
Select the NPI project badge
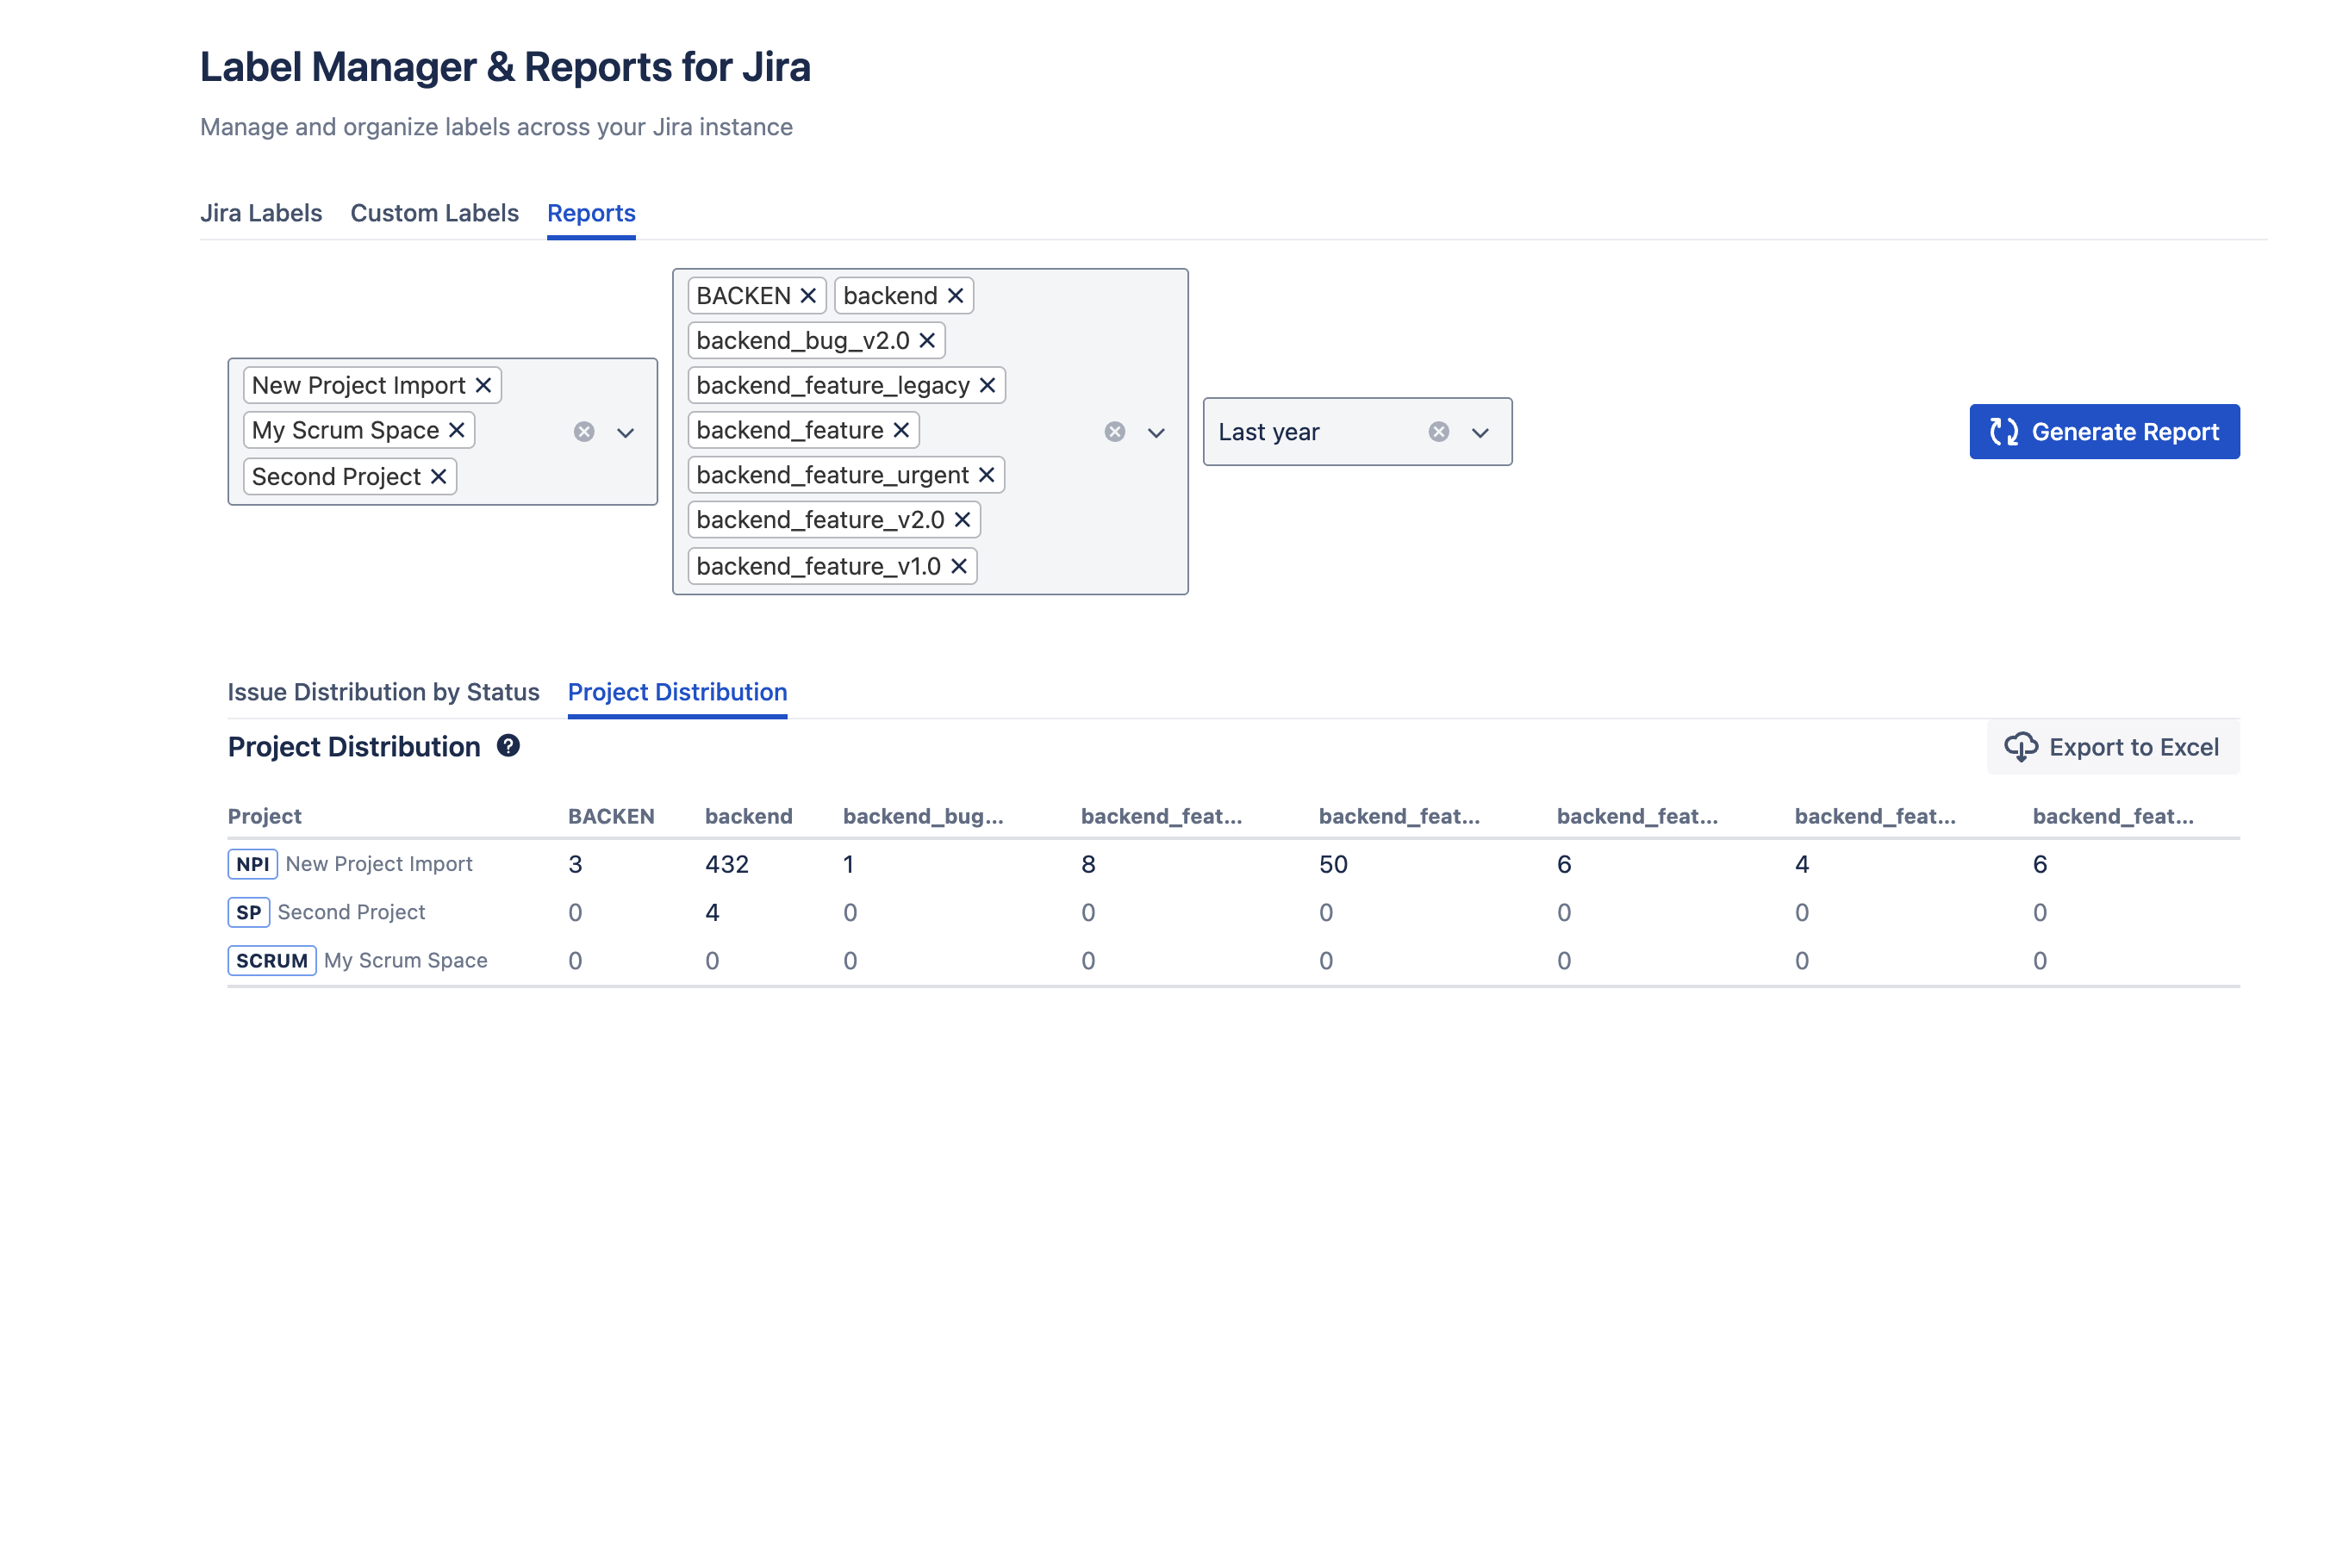[x=252, y=863]
